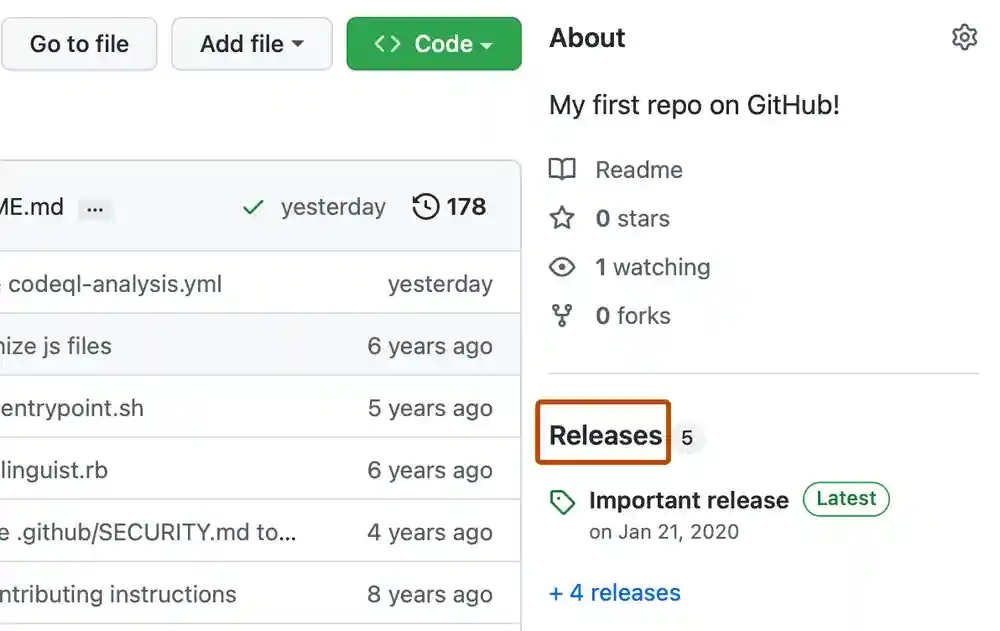Open the + 4 releases link
Viewport: 1000px width, 631px height.
(x=614, y=592)
